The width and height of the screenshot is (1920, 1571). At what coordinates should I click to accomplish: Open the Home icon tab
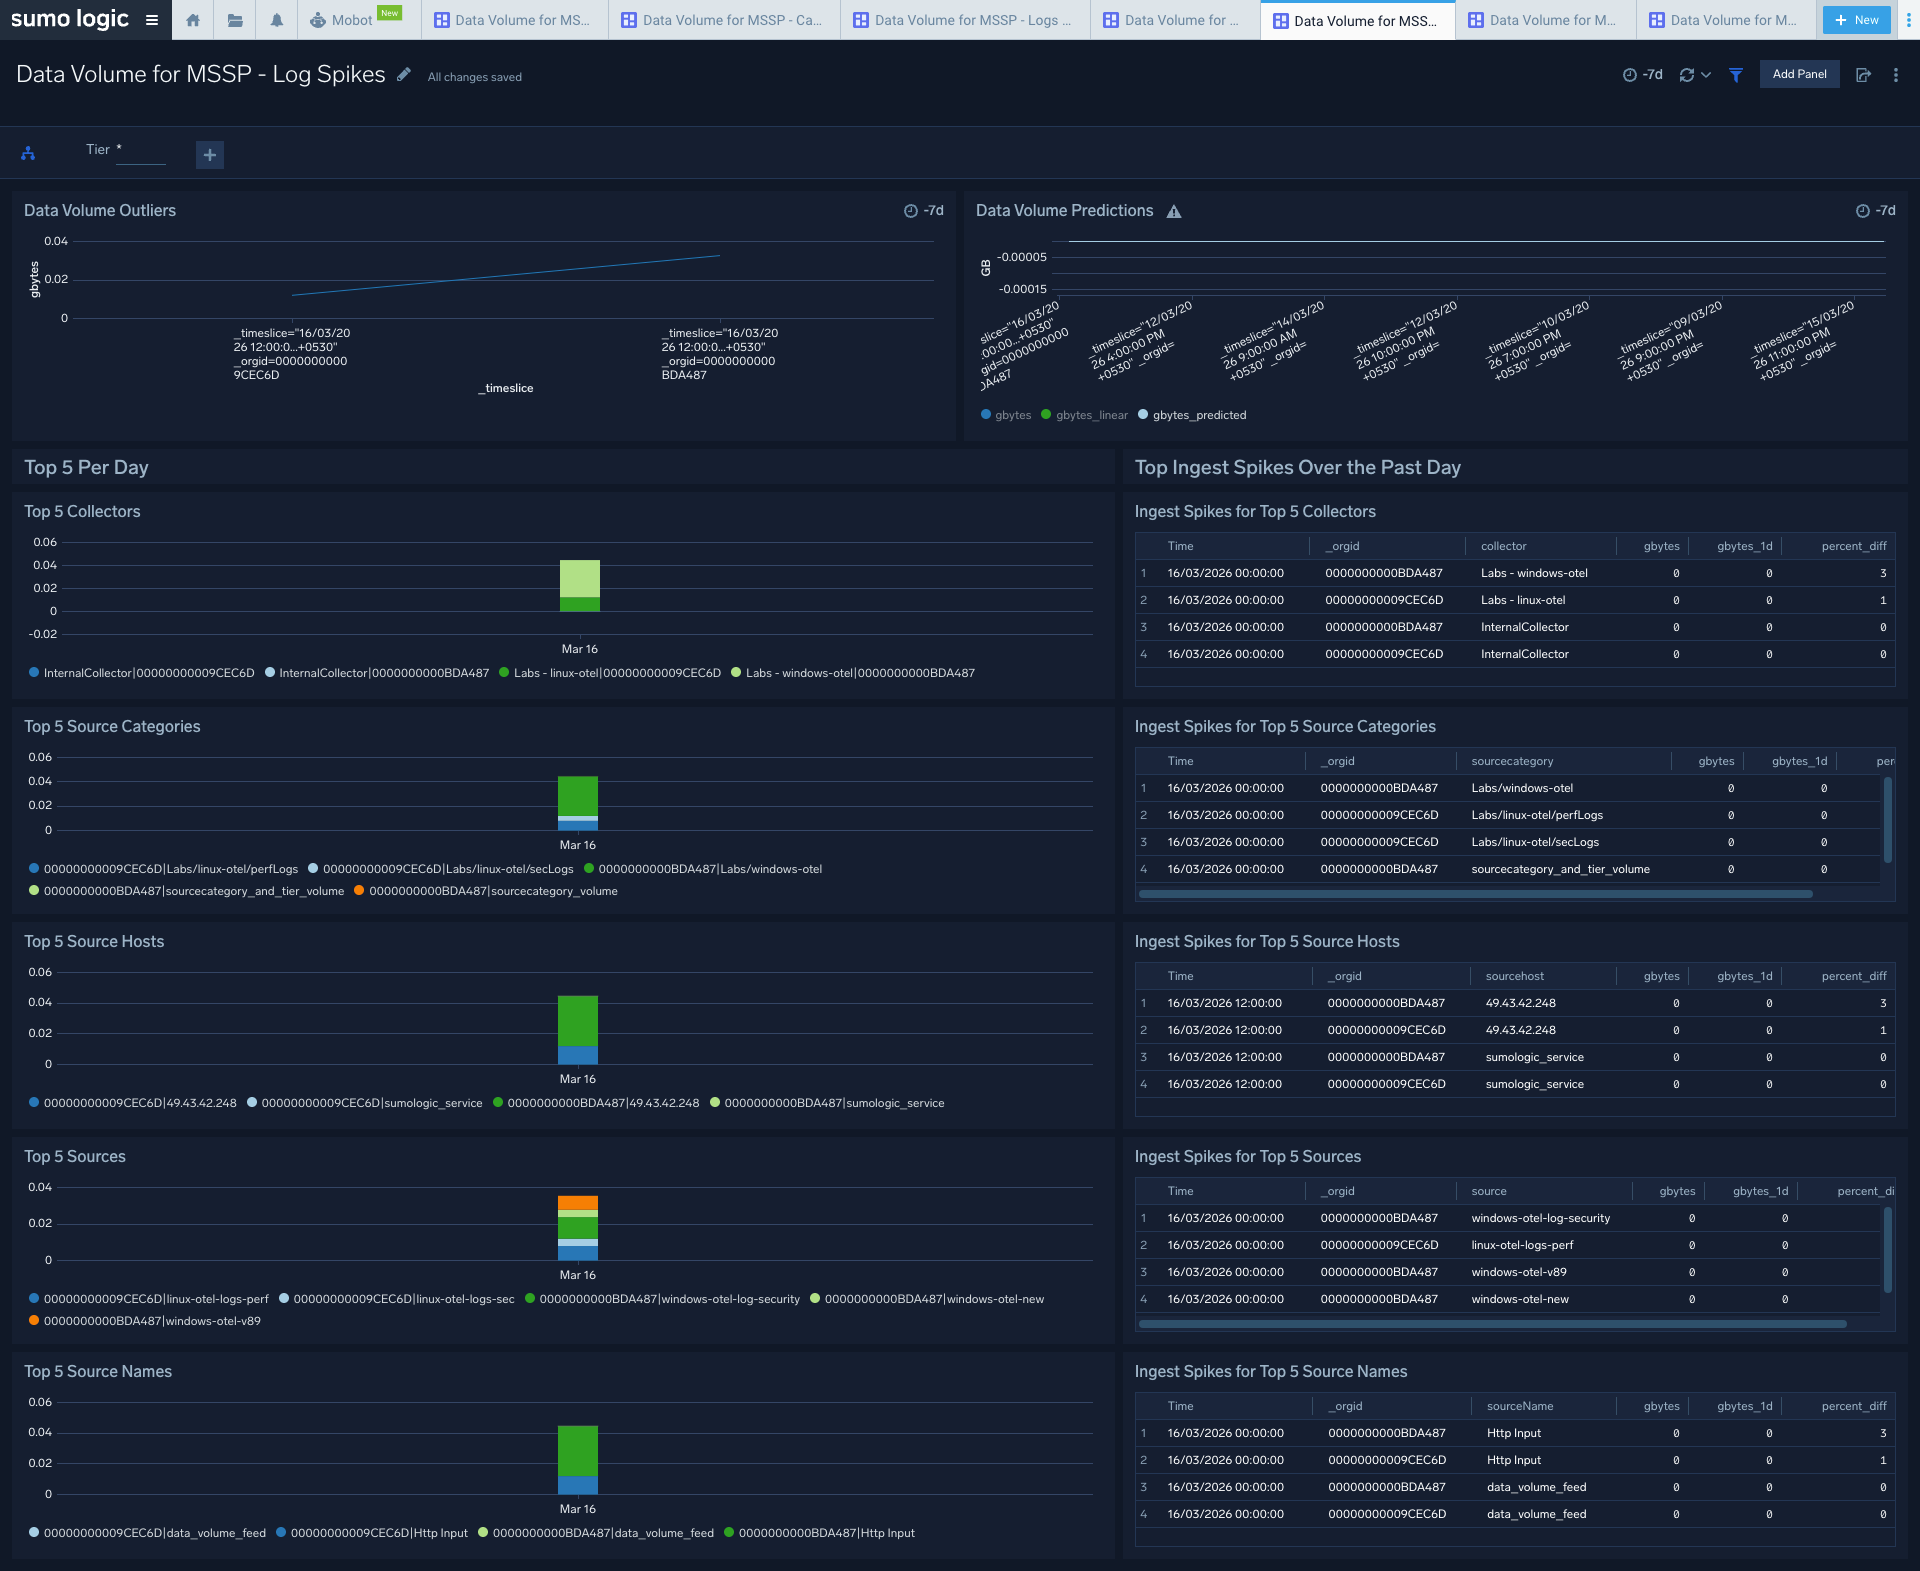click(193, 20)
